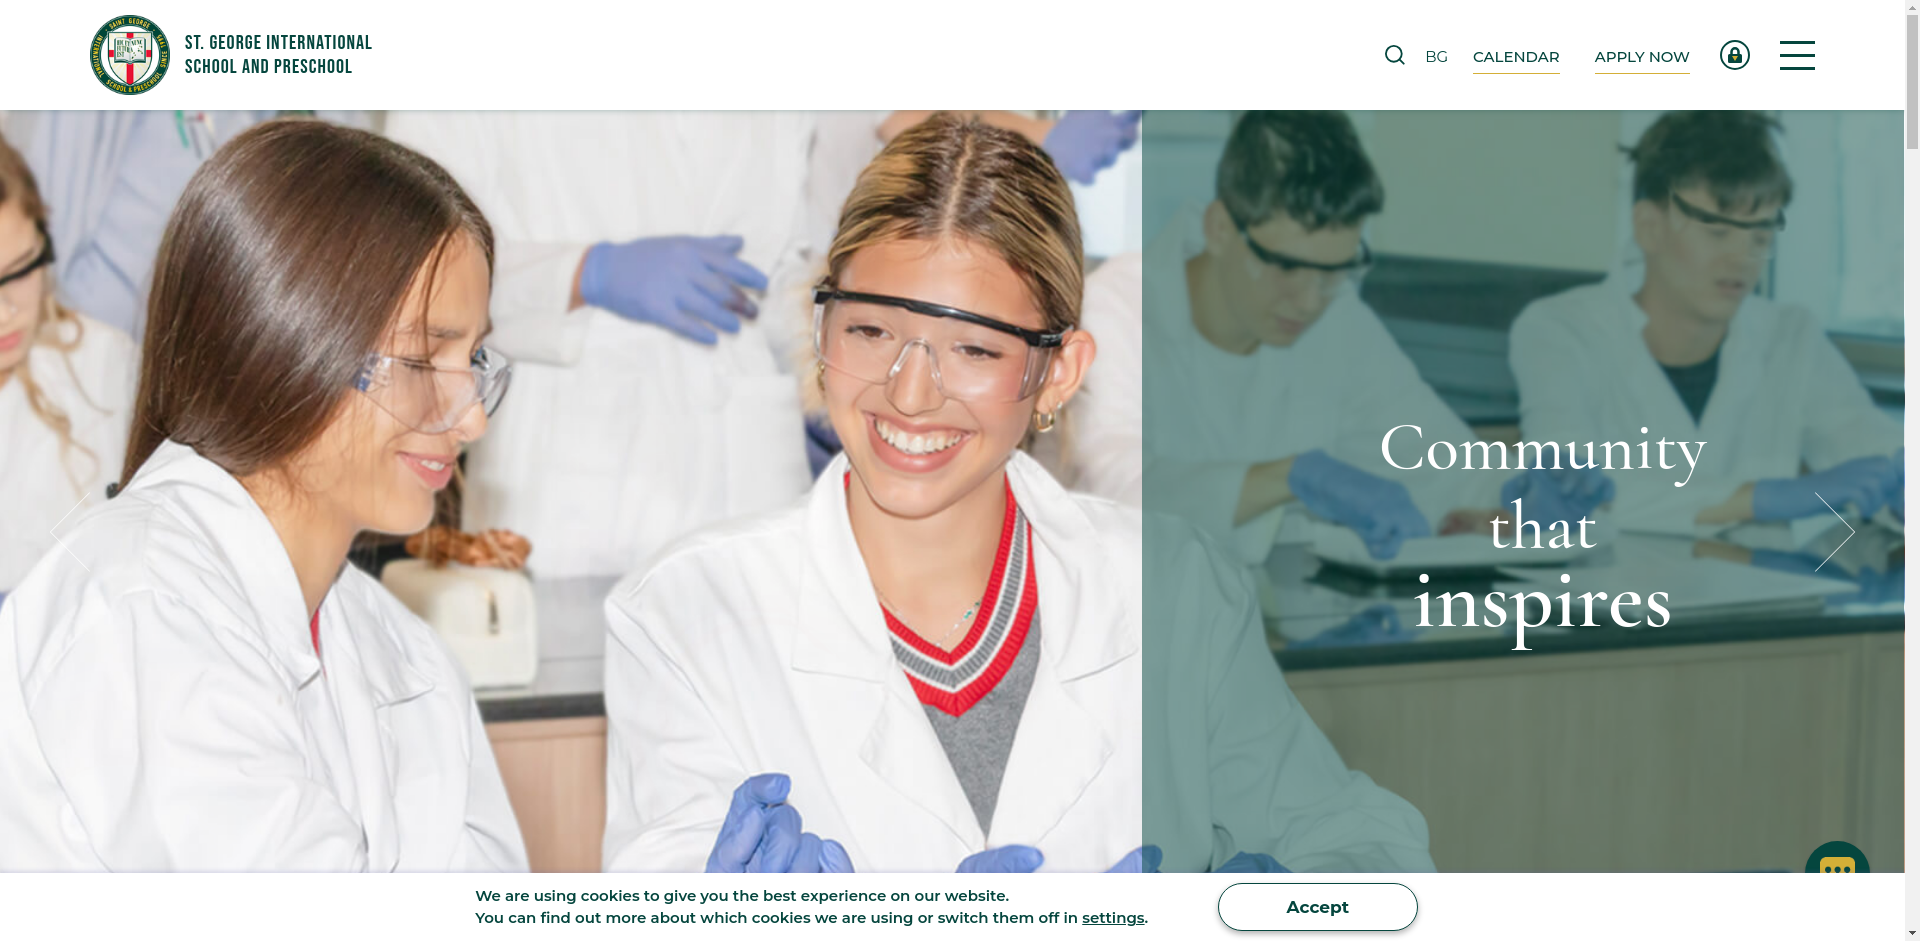Viewport: 1920px width, 941px height.
Task: Click St. George International School title text
Action: pyautogui.click(x=278, y=55)
